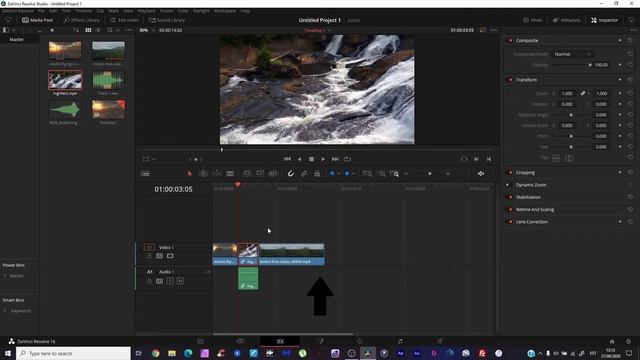Play the timeline in reverse
640x360 pixels.
tap(300, 159)
